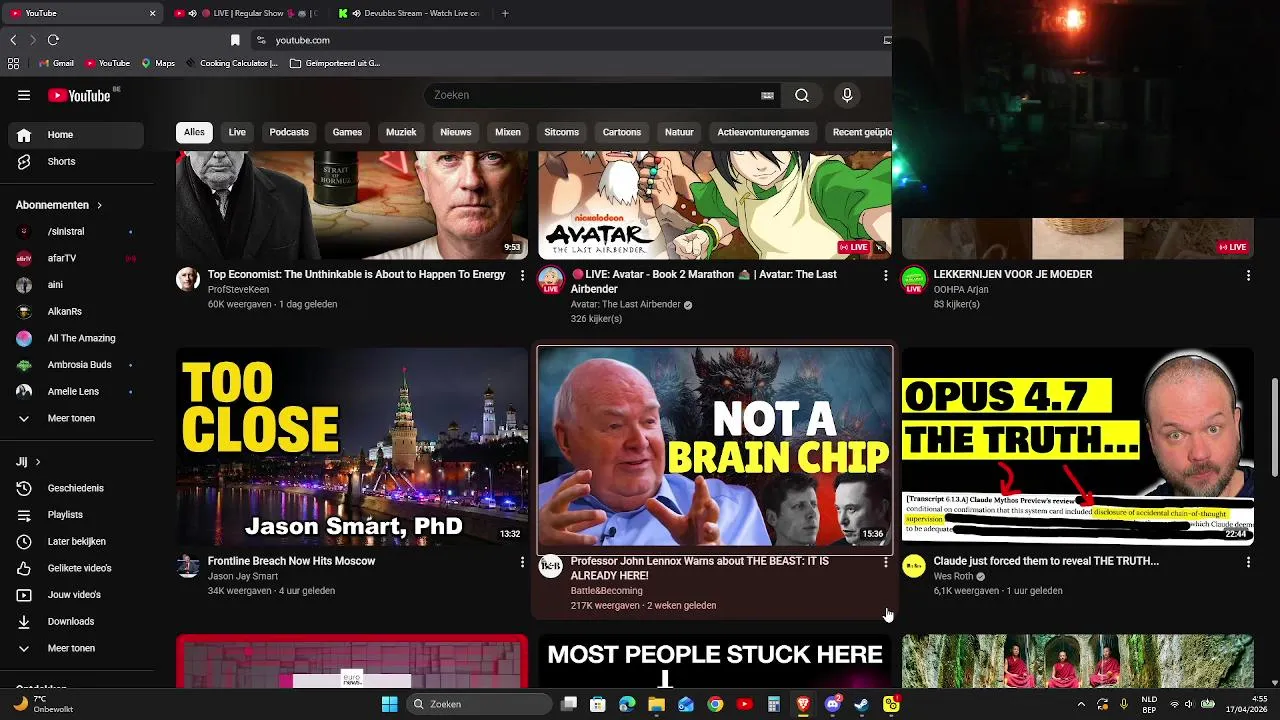Open a new browser tab
This screenshot has height=720, width=1280.
504,13
